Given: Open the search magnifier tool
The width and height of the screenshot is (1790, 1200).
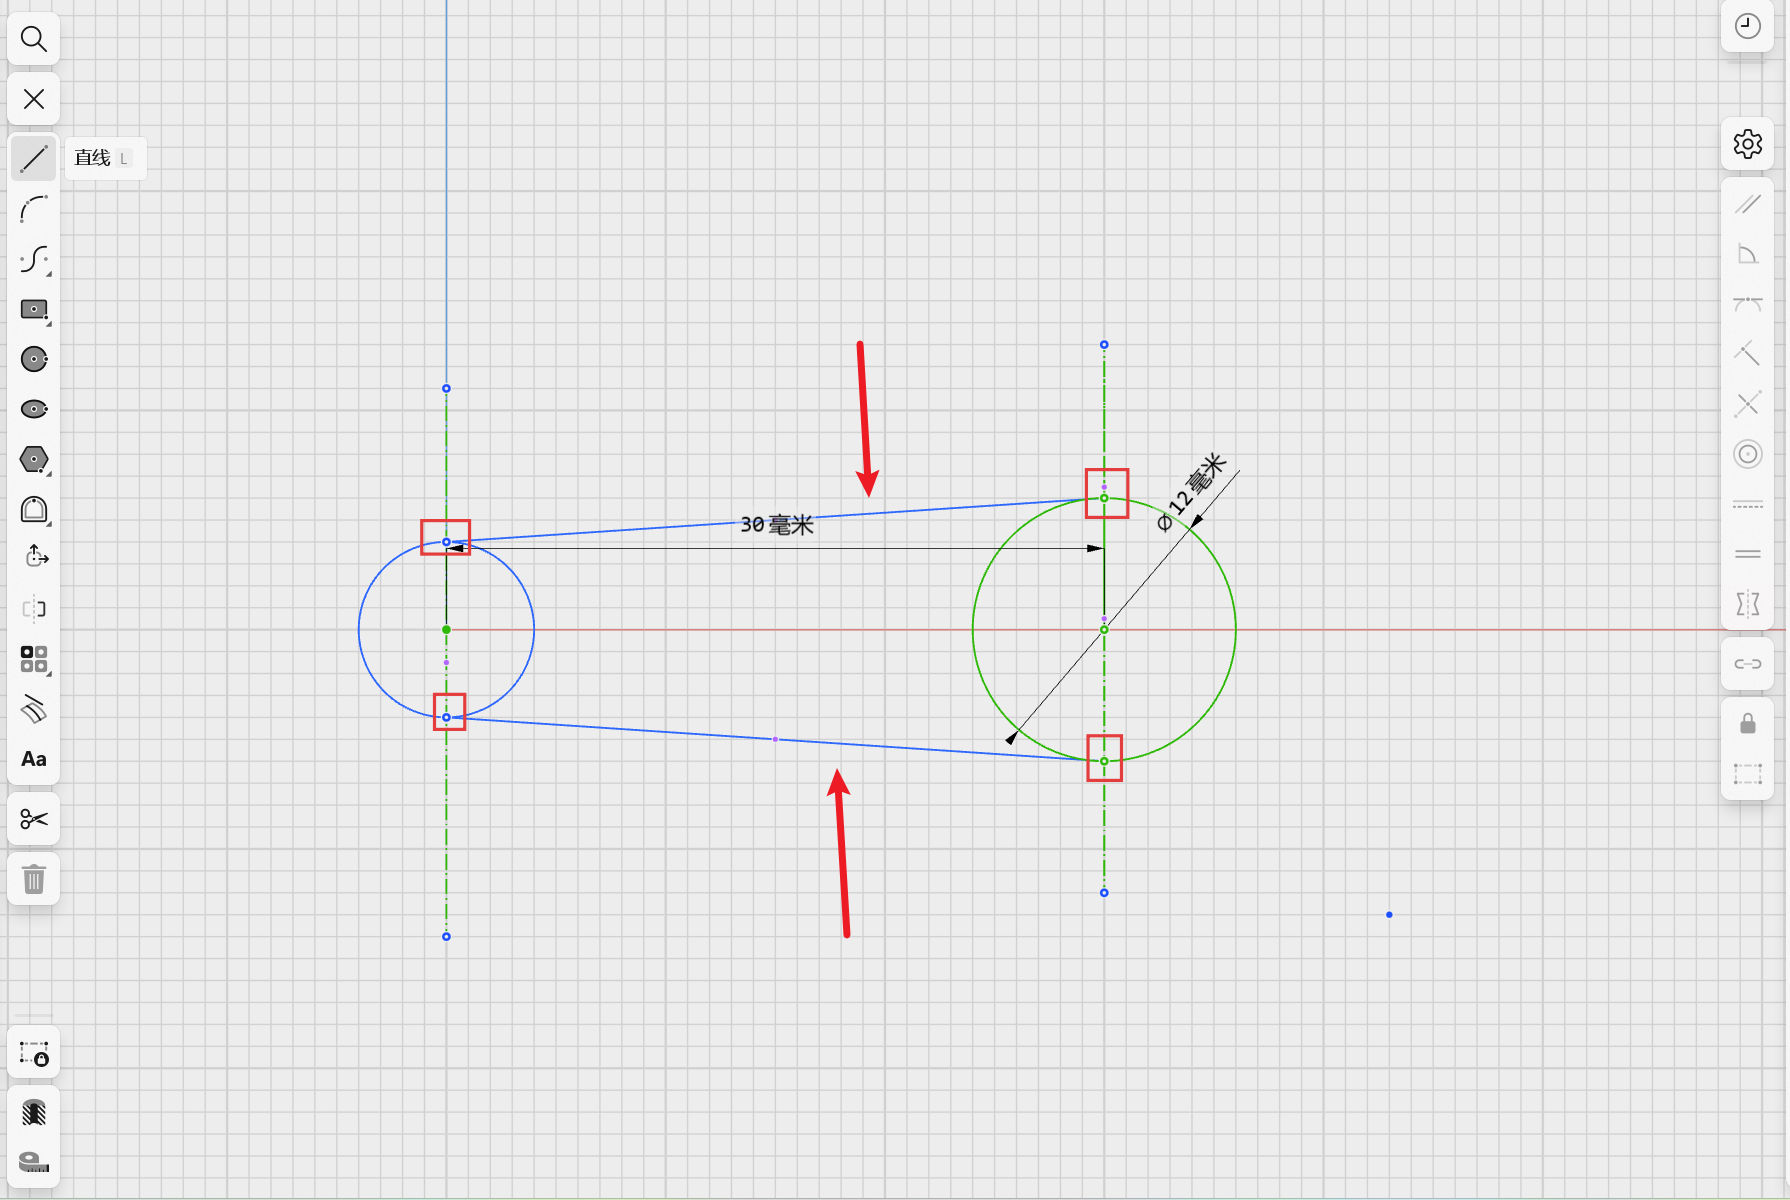Looking at the screenshot, I should [34, 39].
